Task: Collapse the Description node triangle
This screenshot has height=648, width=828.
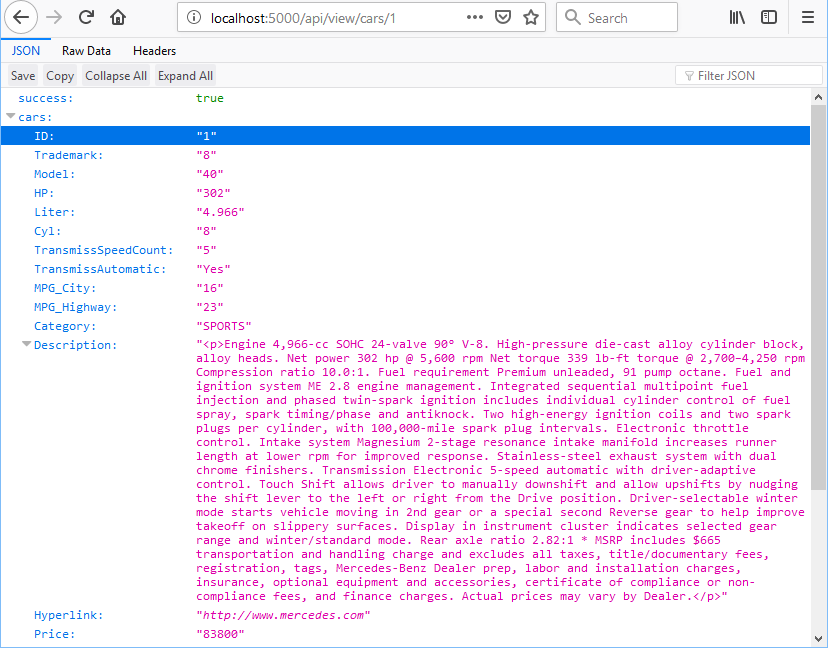Action: pyautogui.click(x=26, y=344)
